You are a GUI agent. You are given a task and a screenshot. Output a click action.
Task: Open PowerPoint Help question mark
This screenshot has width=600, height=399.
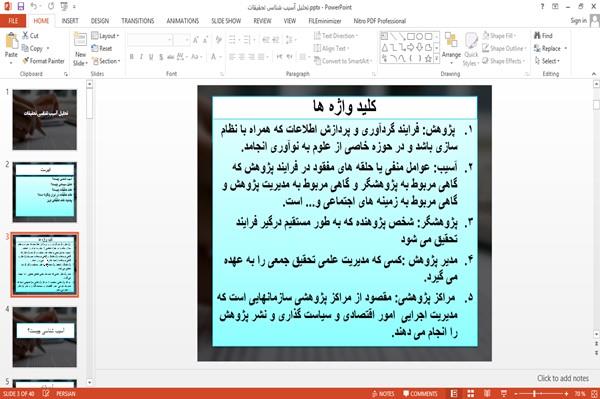[542, 7]
